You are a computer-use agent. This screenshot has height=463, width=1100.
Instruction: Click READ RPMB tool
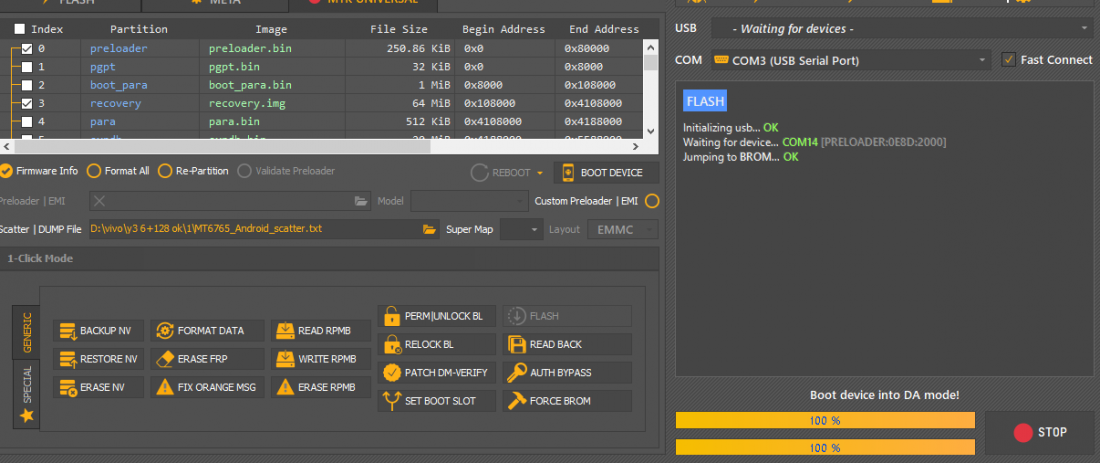(x=321, y=330)
